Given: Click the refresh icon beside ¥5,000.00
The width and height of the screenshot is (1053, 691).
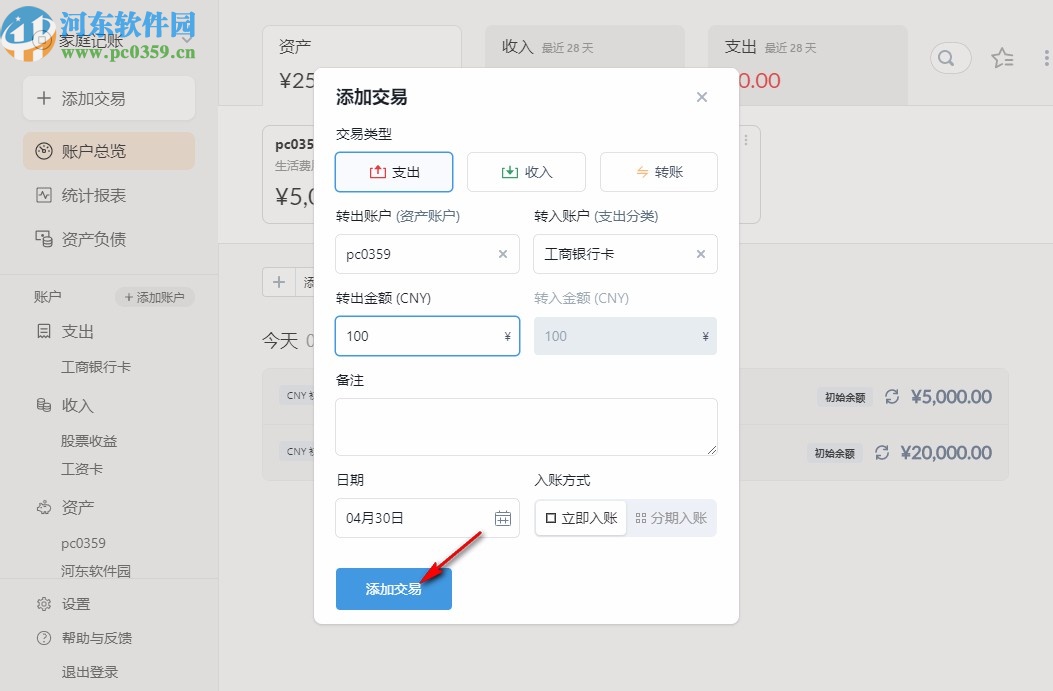Looking at the screenshot, I should click(890, 396).
